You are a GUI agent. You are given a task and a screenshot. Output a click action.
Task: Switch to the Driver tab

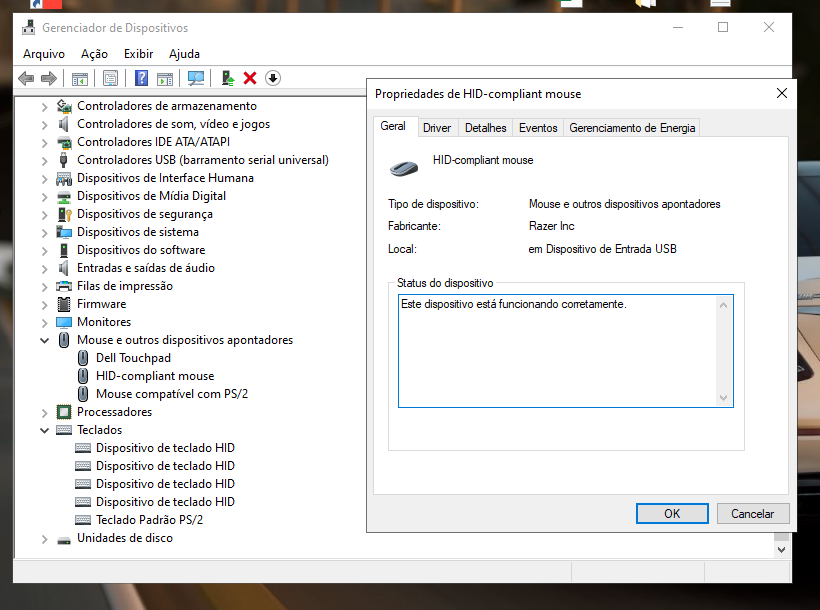point(437,128)
